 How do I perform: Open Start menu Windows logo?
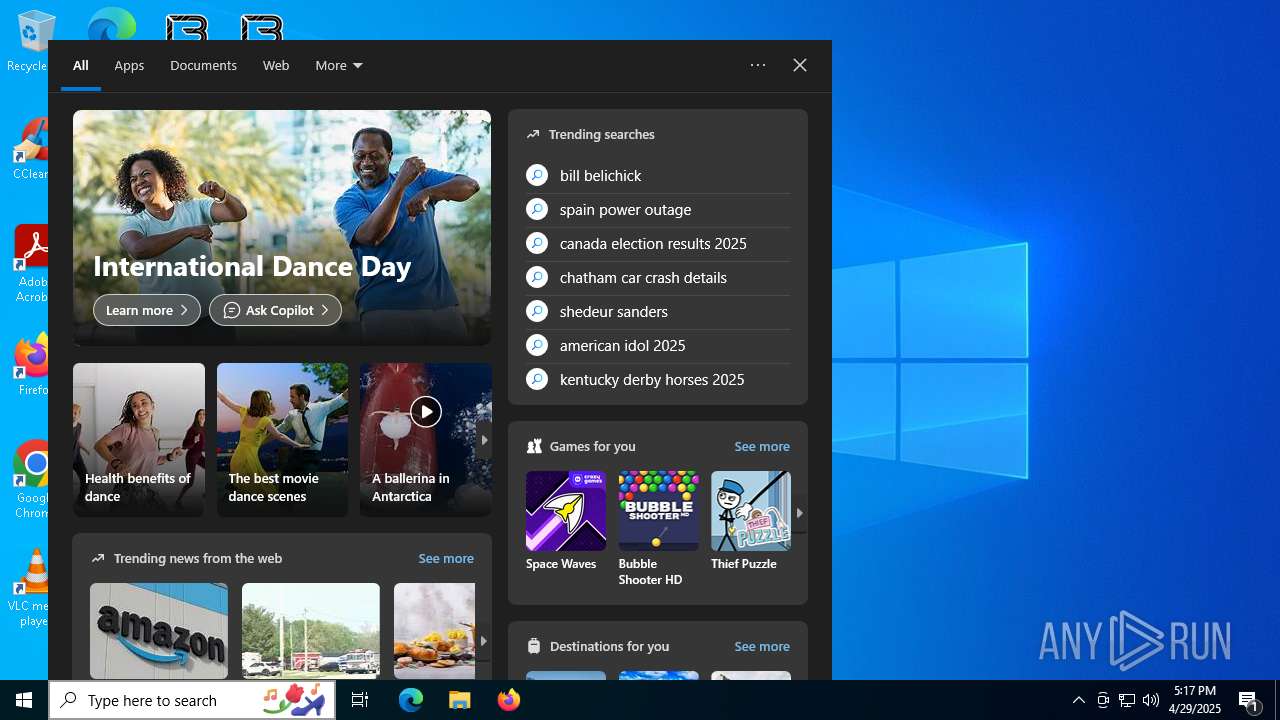click(24, 700)
